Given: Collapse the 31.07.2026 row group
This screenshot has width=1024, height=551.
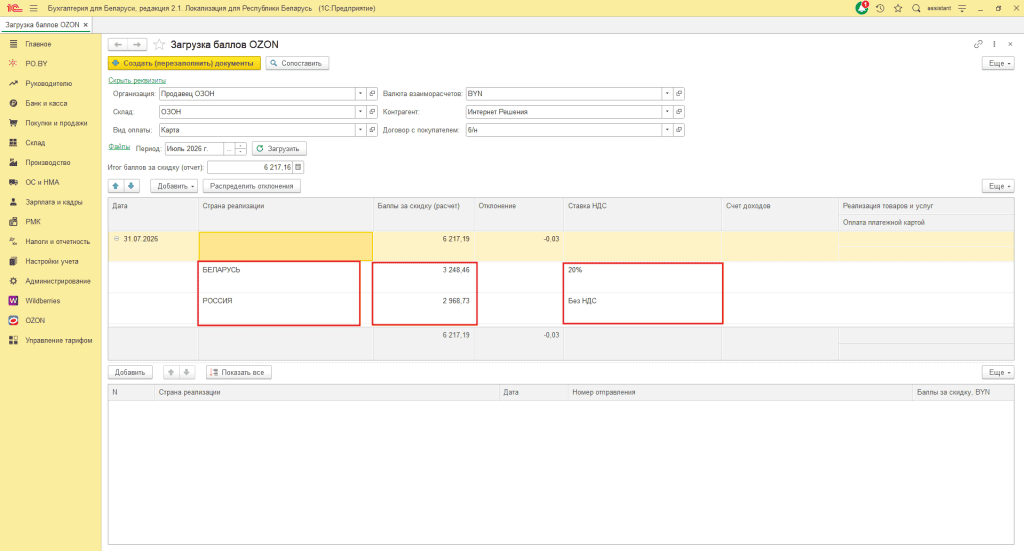Looking at the screenshot, I should coord(116,239).
